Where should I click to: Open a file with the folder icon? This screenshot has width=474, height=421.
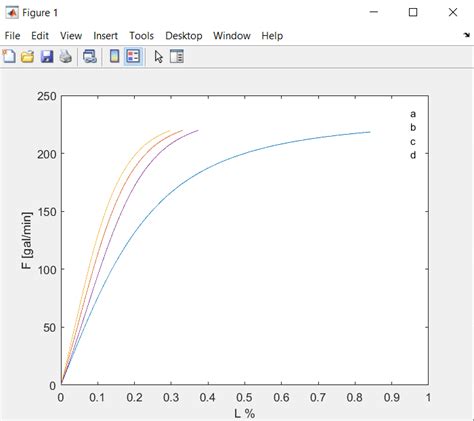pyautogui.click(x=28, y=56)
